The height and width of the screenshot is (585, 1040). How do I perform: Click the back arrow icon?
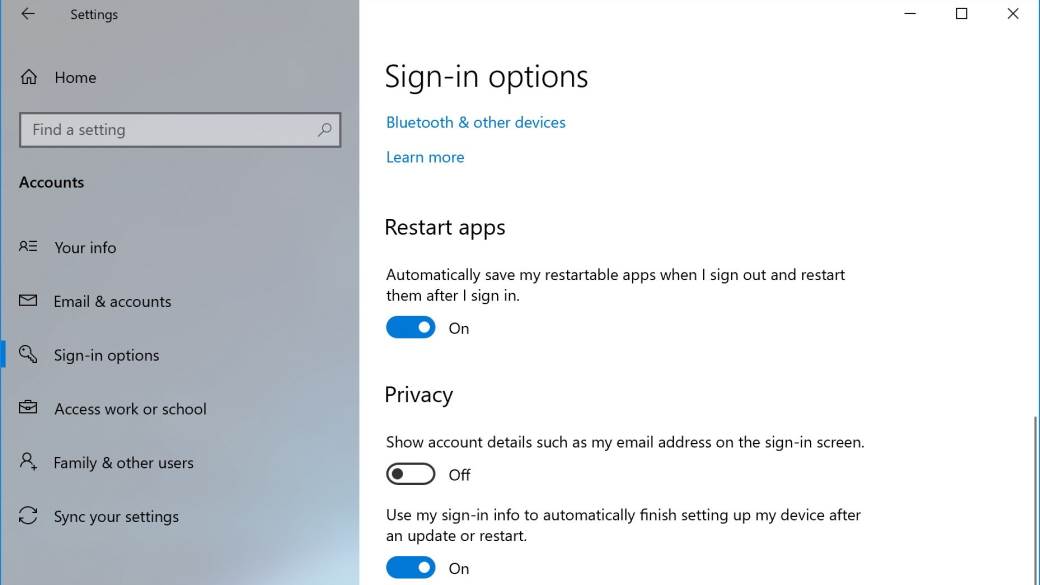point(28,14)
